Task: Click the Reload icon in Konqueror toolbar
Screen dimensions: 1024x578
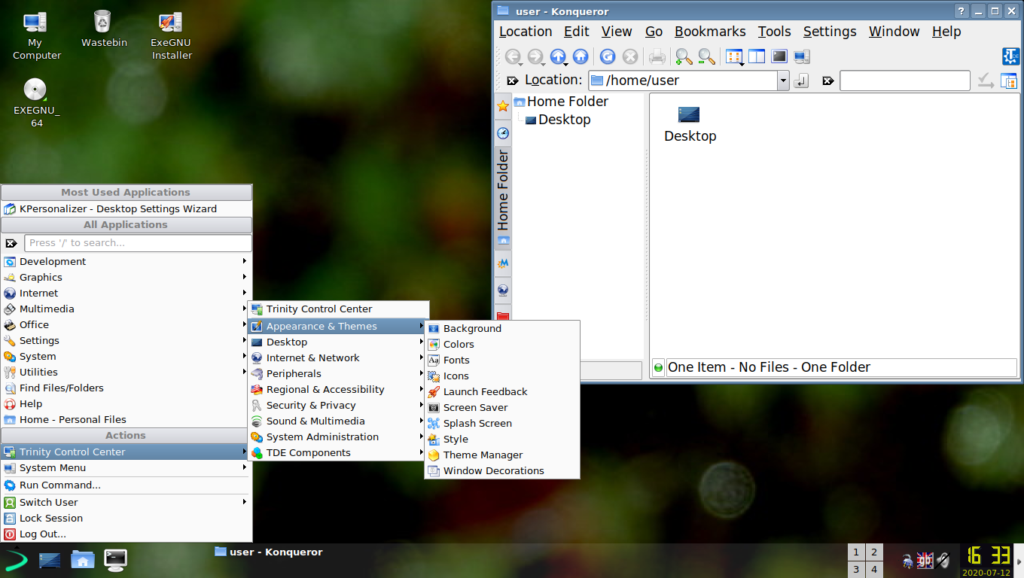Action: coord(607,57)
